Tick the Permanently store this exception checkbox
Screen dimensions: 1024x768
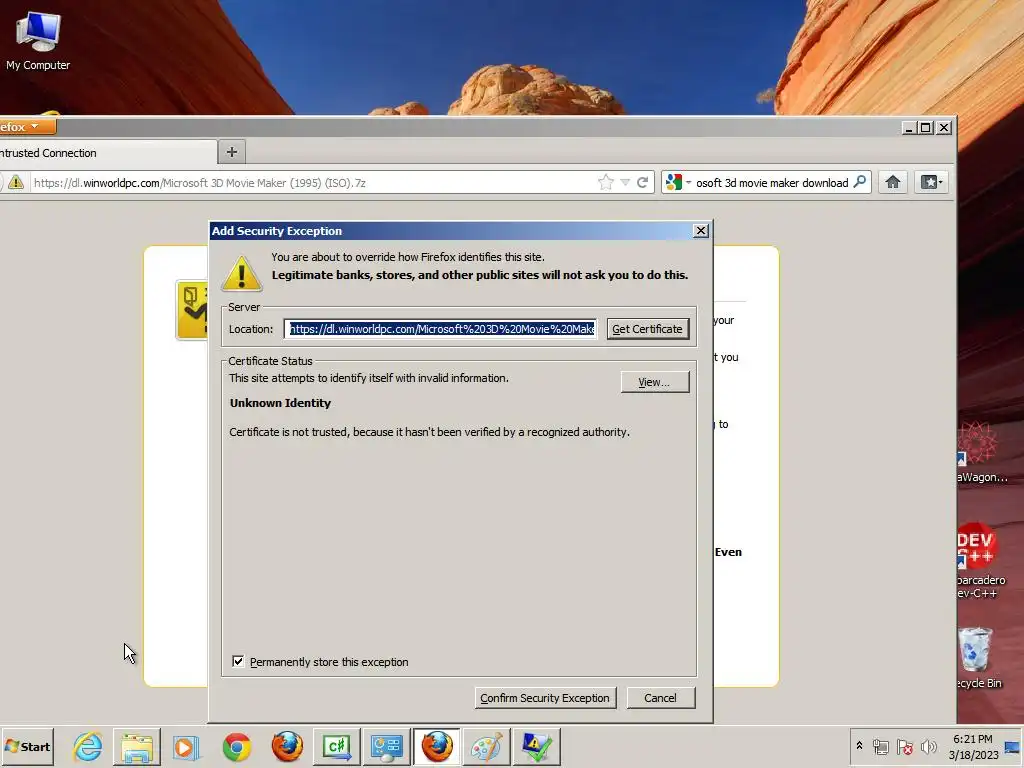[x=238, y=662]
